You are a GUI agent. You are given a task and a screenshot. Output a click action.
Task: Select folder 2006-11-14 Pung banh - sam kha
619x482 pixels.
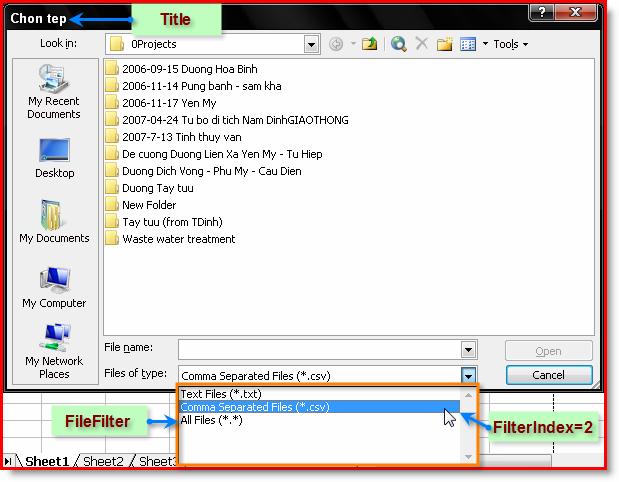pyautogui.click(x=193, y=86)
